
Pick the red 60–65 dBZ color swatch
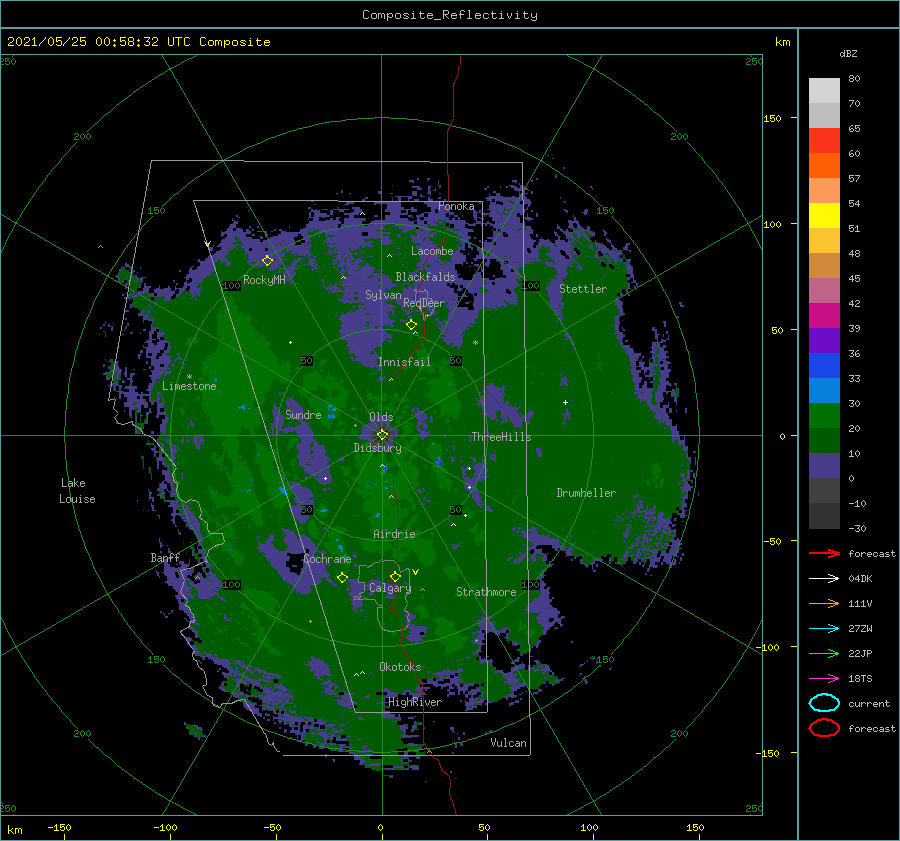pyautogui.click(x=824, y=141)
